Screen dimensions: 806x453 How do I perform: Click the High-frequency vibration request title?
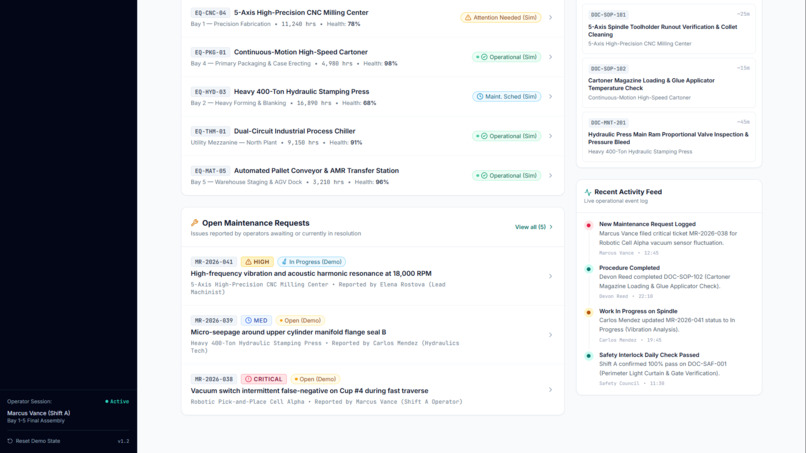pyautogui.click(x=311, y=274)
